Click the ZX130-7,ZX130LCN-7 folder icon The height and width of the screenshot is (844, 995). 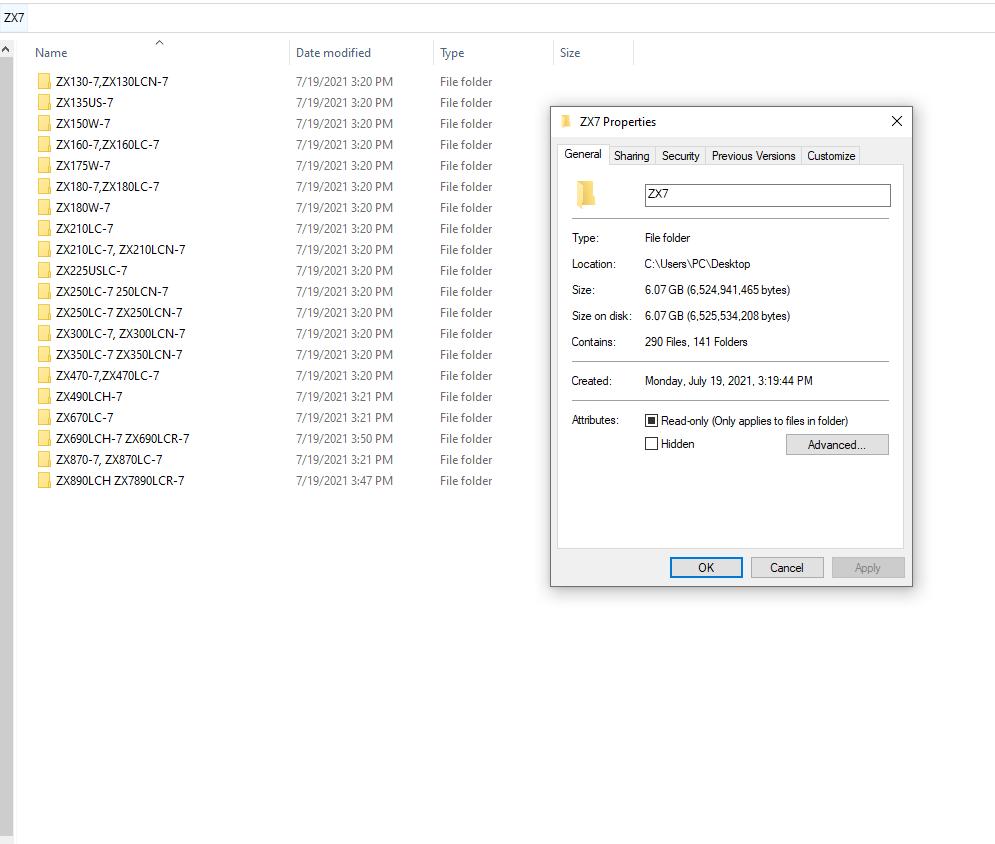pyautogui.click(x=44, y=81)
